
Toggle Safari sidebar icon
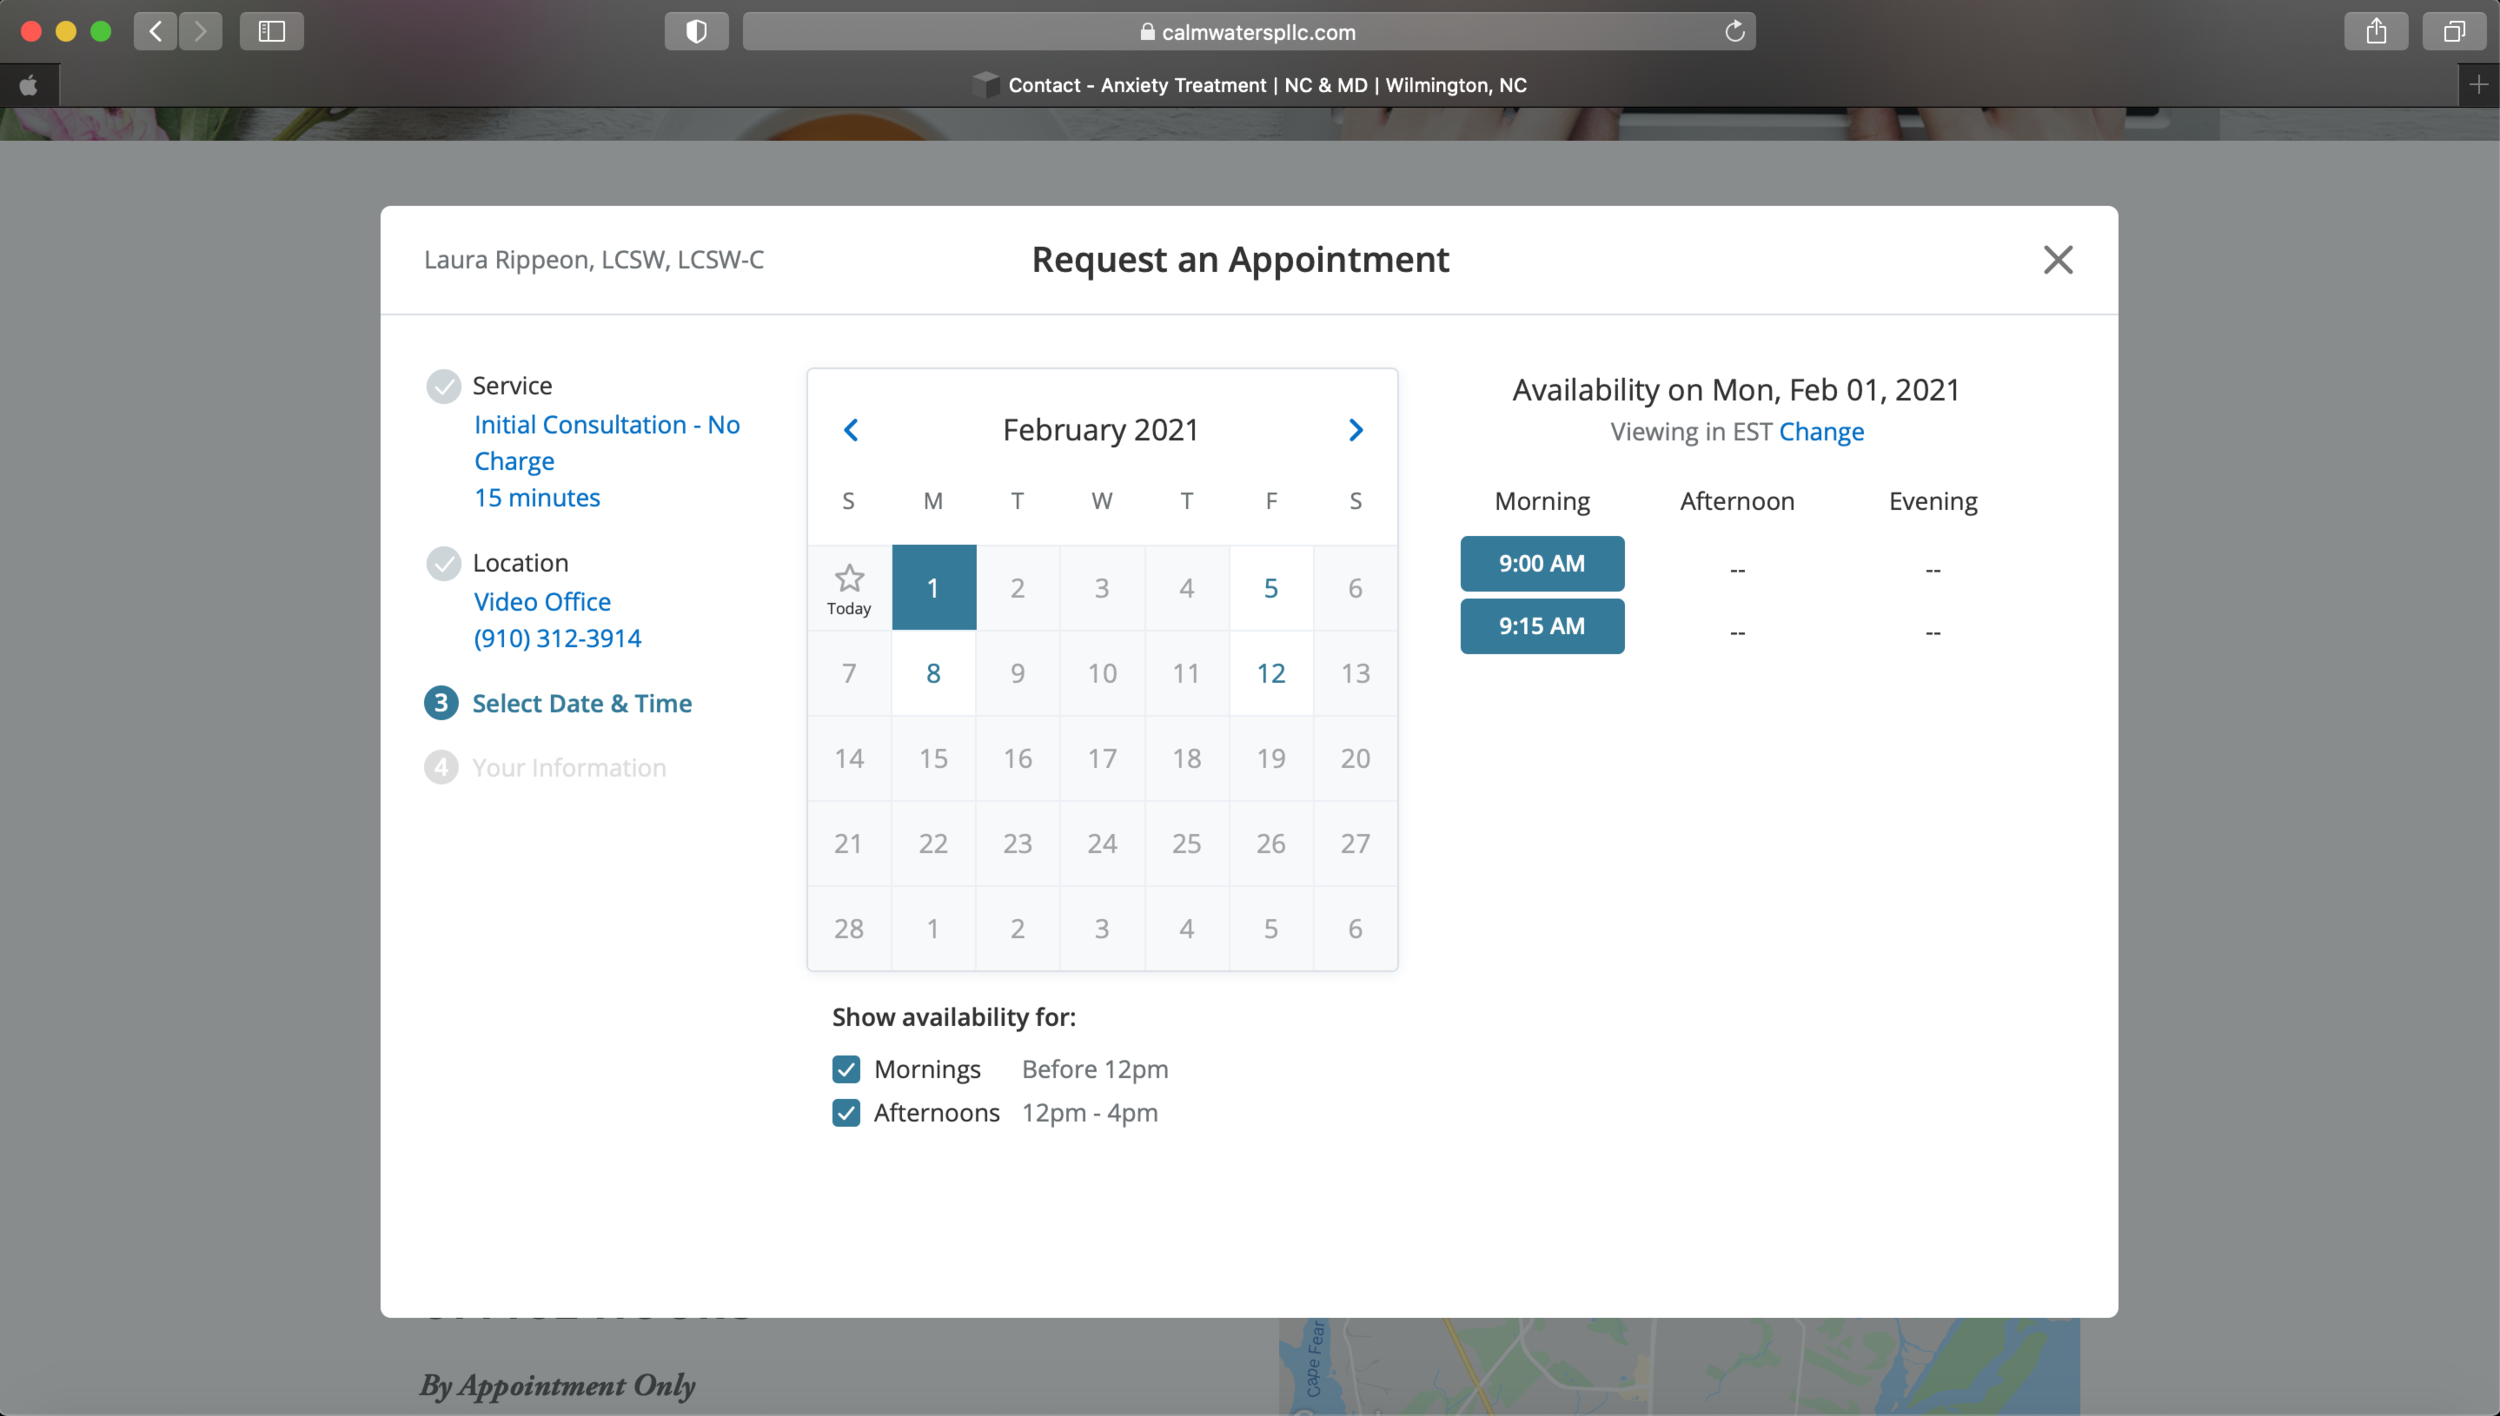(x=271, y=32)
